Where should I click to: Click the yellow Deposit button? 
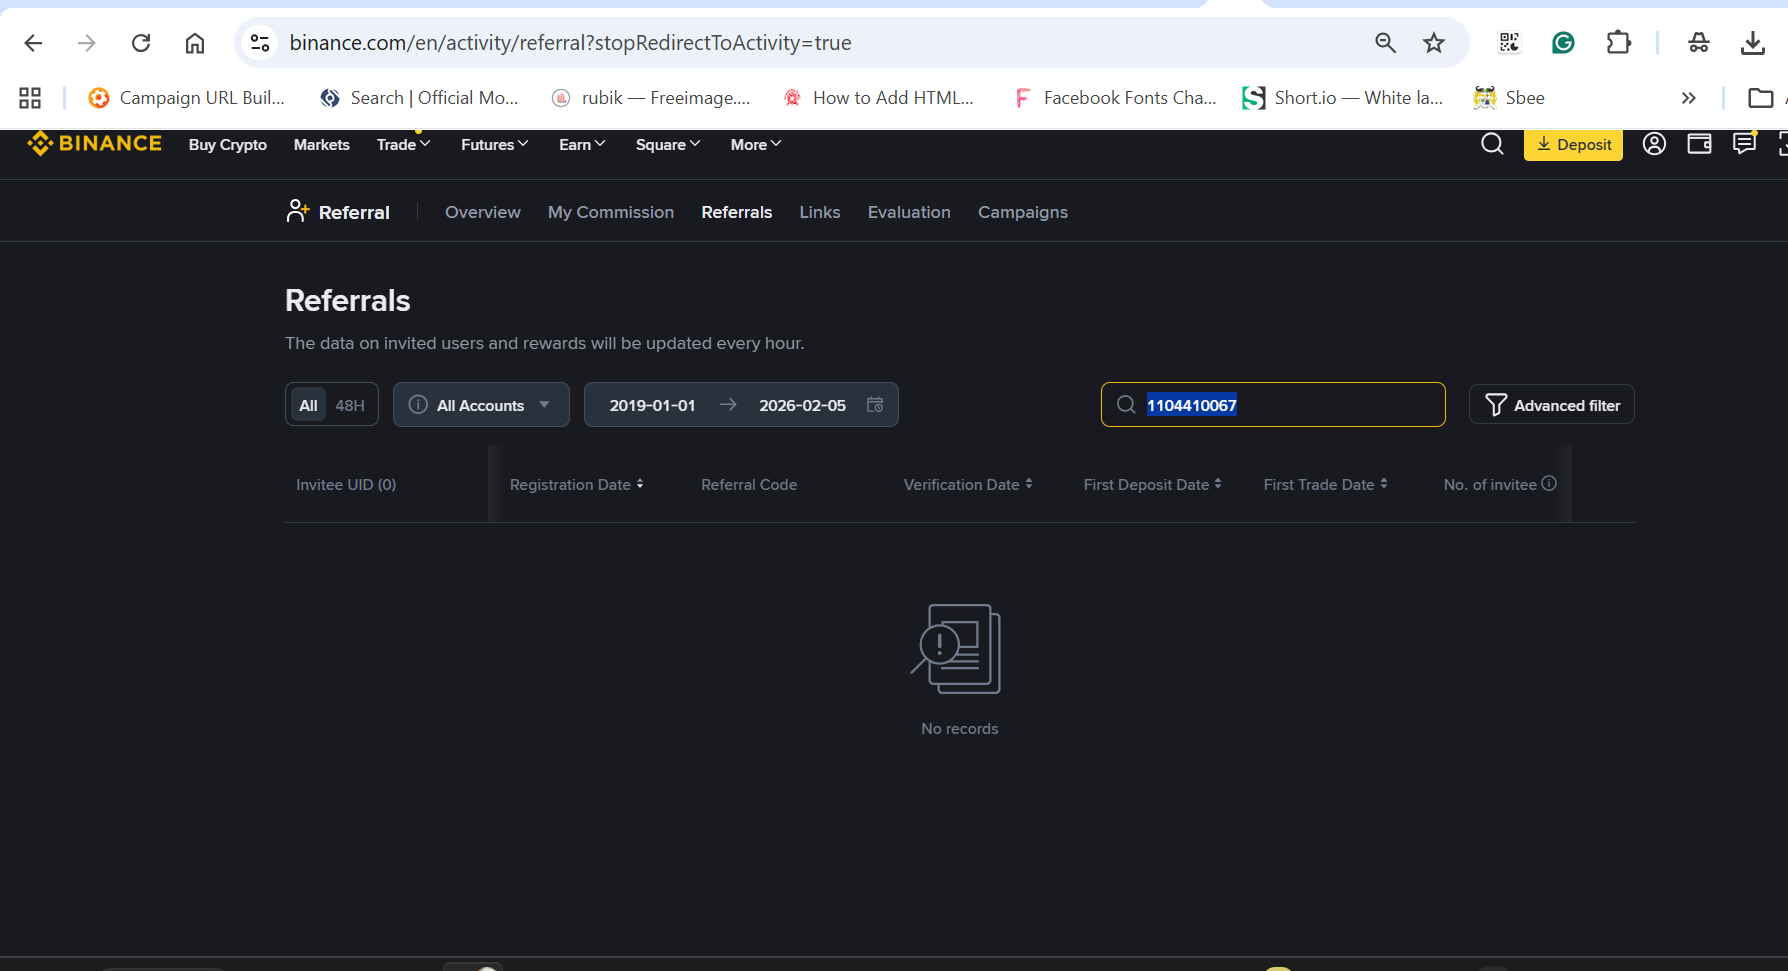coord(1573,145)
